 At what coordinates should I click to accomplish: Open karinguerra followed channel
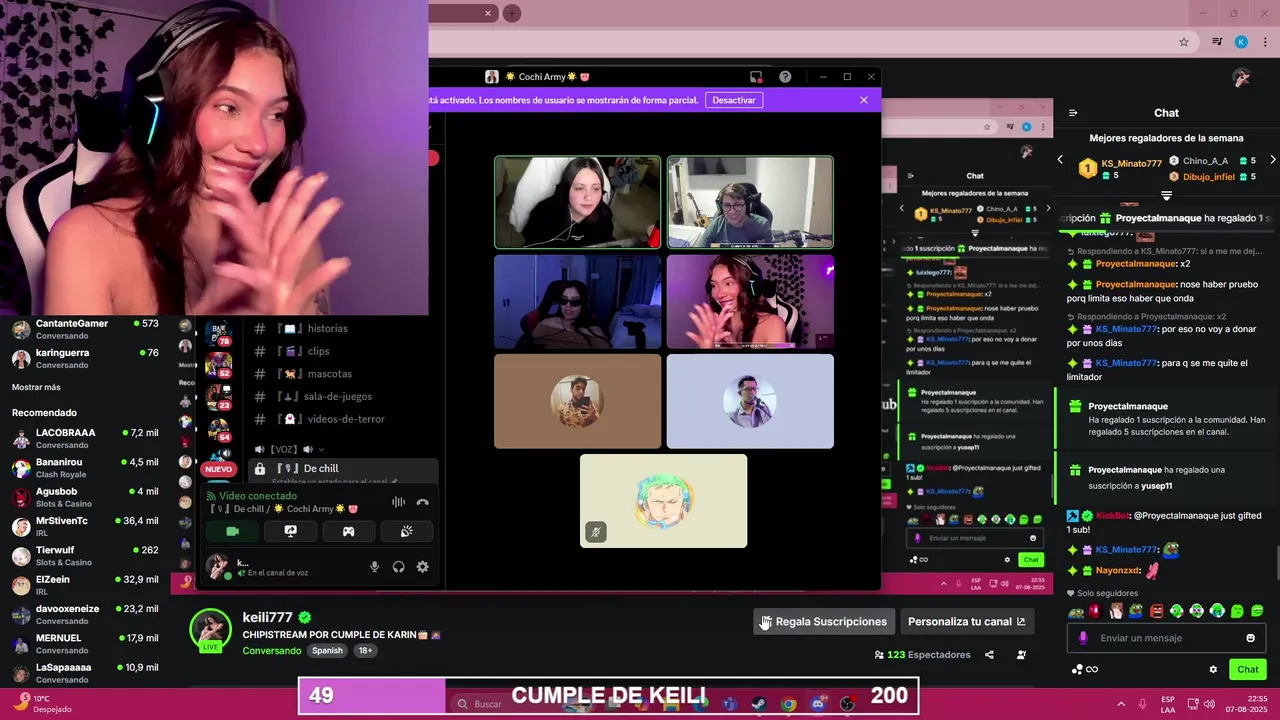(x=86, y=358)
